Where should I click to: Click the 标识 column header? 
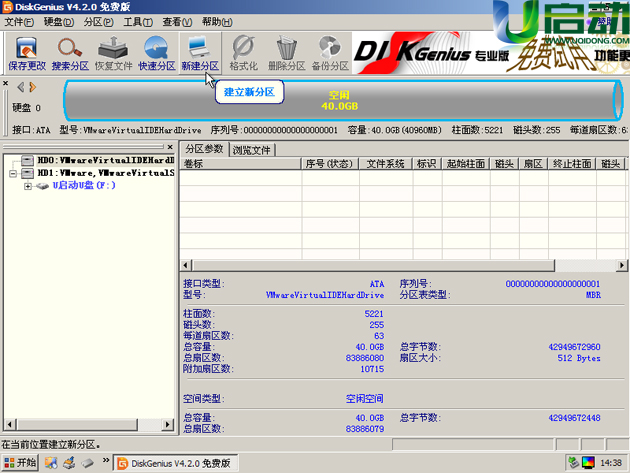pyautogui.click(x=427, y=164)
